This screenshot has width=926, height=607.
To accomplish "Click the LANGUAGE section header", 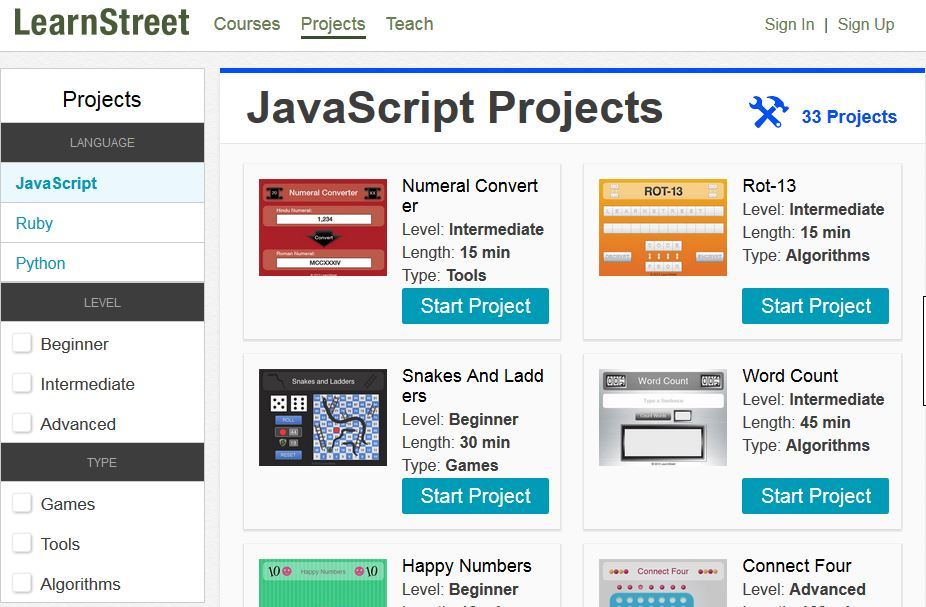I will tap(102, 142).
